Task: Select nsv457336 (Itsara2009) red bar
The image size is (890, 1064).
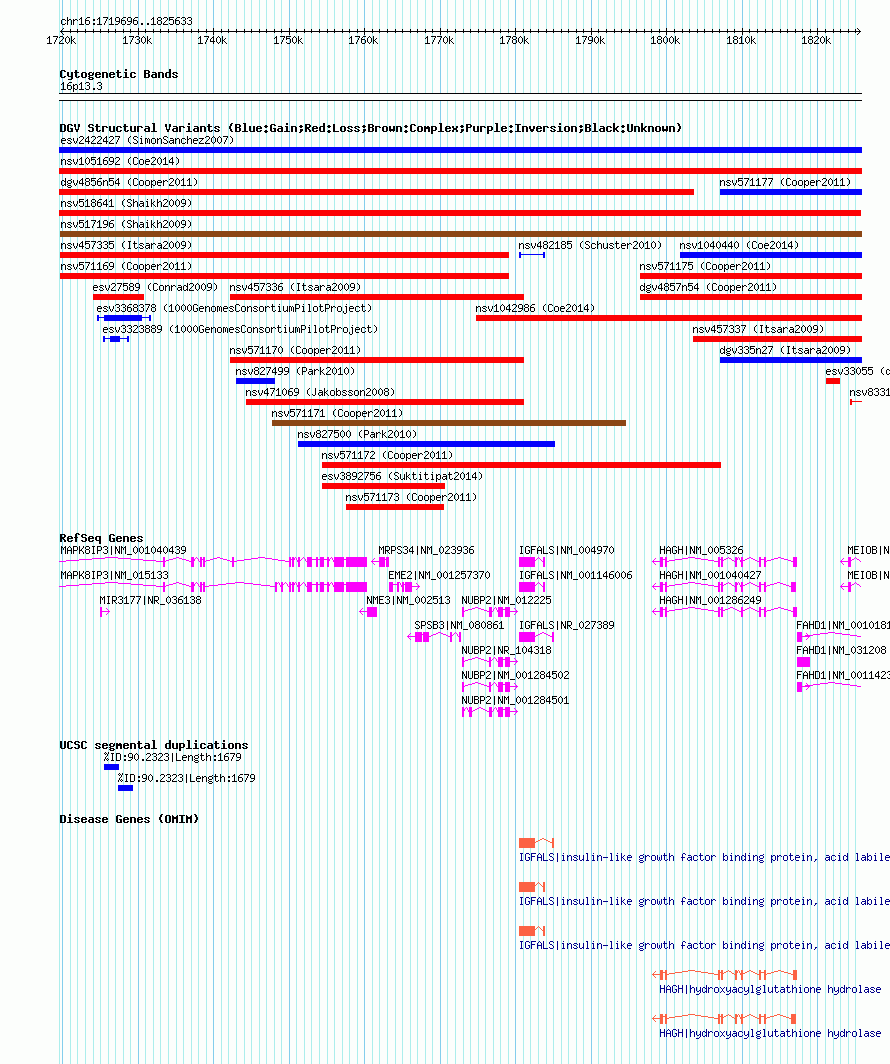Action: pyautogui.click(x=376, y=297)
